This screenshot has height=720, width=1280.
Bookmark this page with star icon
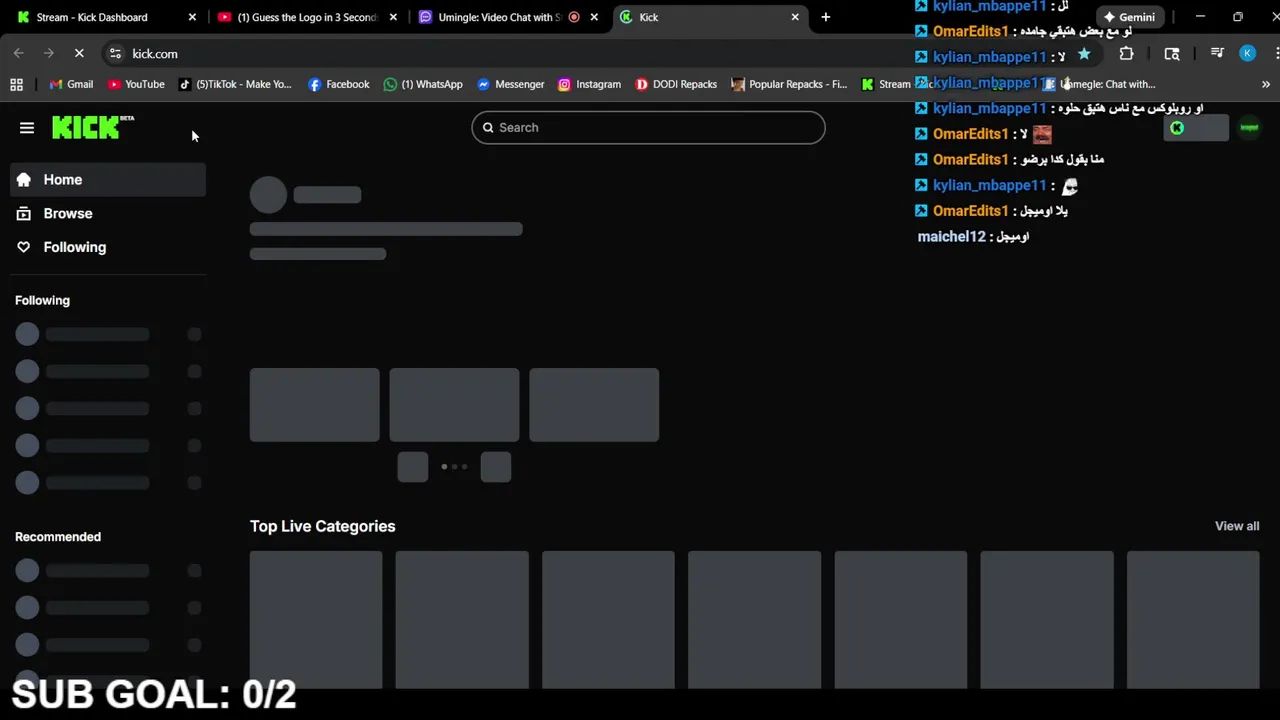point(1084,54)
